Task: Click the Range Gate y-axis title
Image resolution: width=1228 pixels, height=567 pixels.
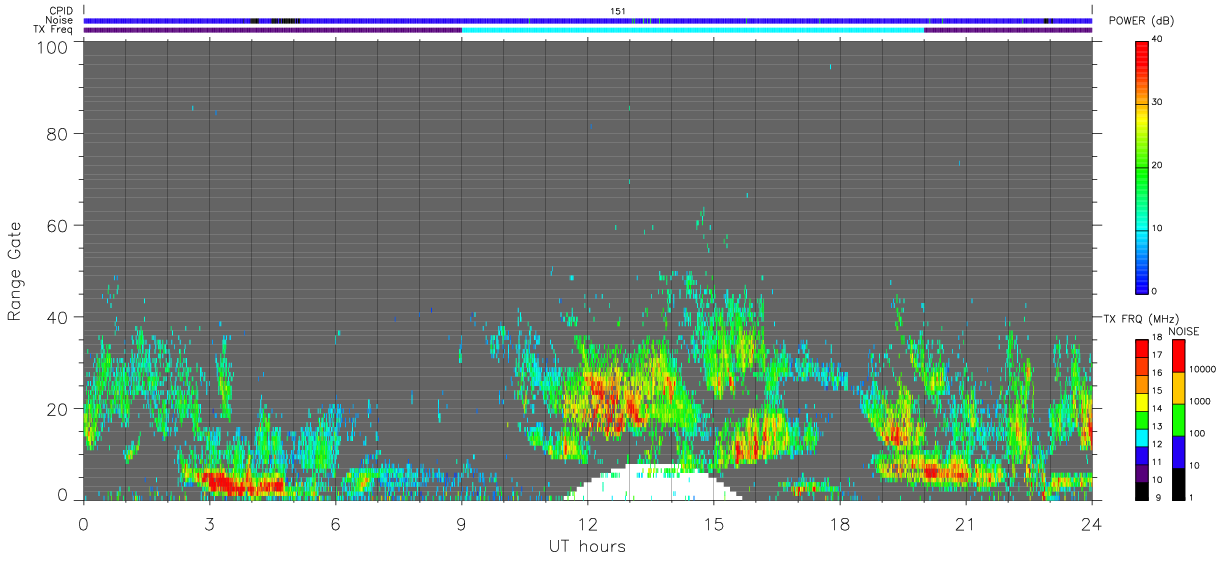Action: tap(16, 270)
